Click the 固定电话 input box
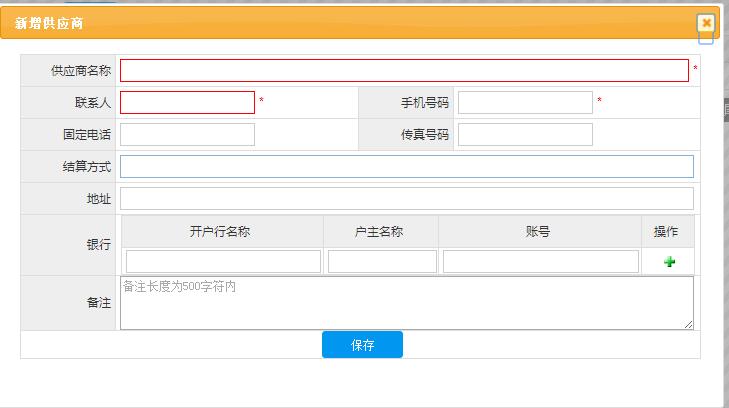This screenshot has height=408, width=729. click(x=188, y=134)
